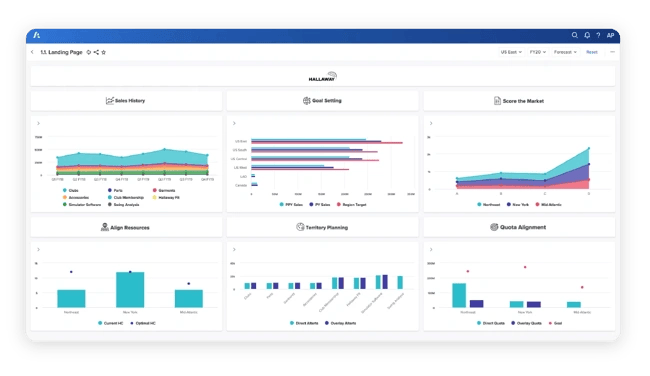Toggle the Club Membership legend entry

point(126,197)
